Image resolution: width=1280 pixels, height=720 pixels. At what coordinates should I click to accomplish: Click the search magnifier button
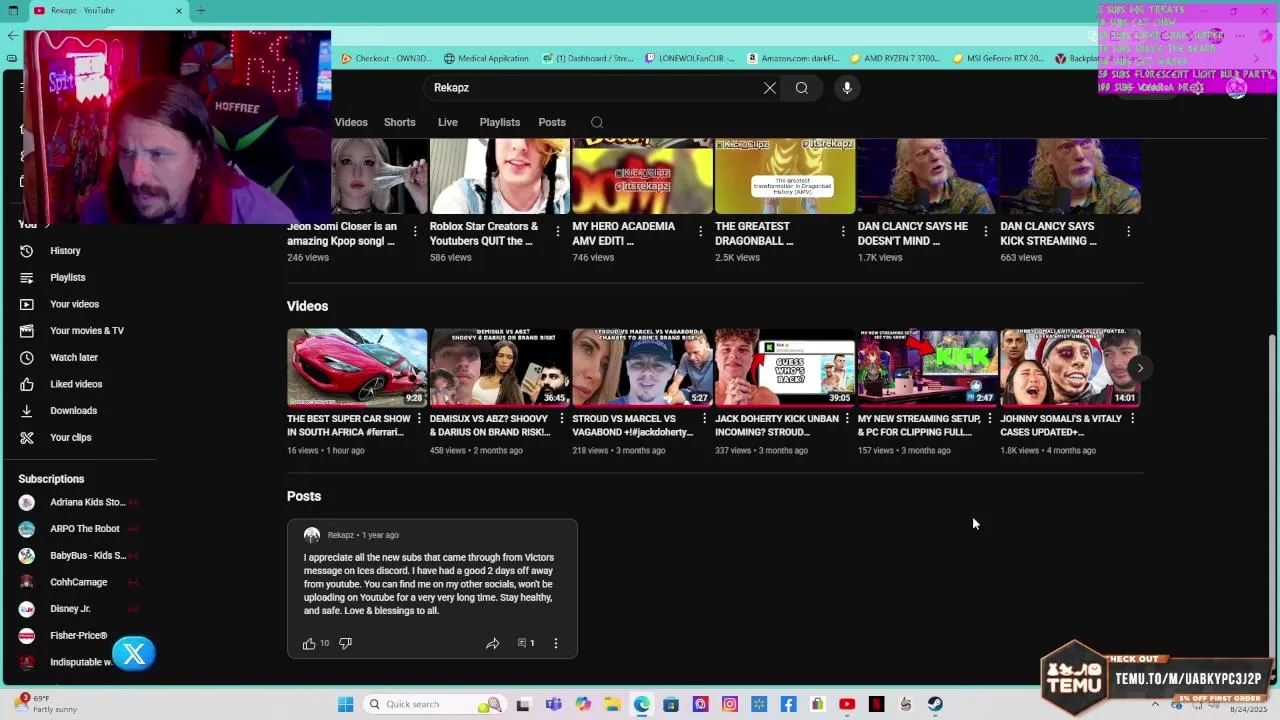tap(802, 88)
